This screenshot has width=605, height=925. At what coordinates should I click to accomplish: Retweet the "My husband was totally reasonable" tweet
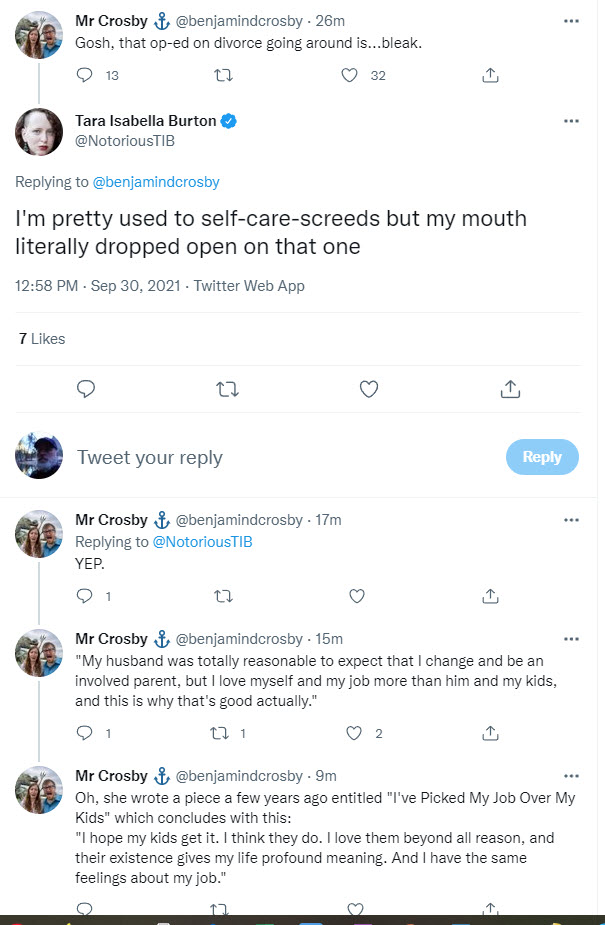tap(223, 733)
